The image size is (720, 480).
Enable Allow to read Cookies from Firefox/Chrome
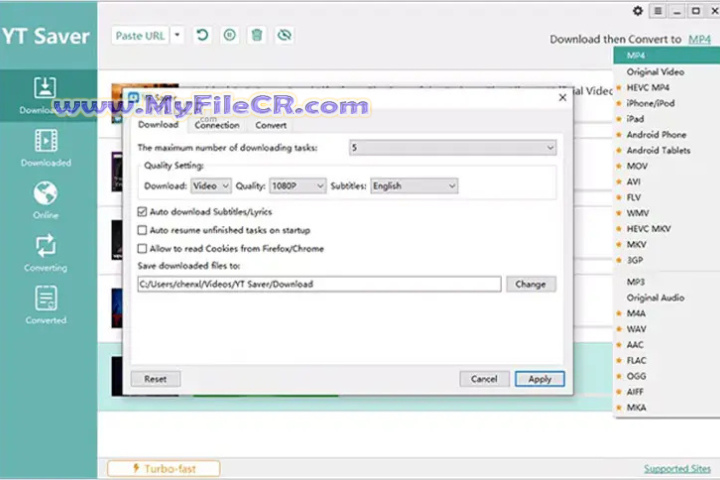(x=142, y=248)
